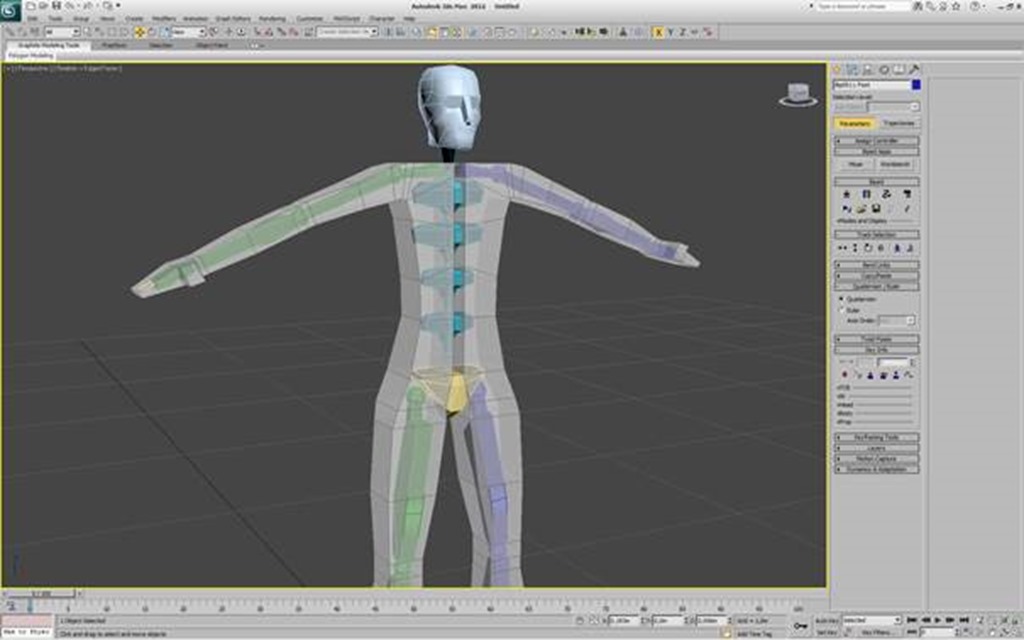Screen dimensions: 1024x640
Task: Click the search help text field
Action: 861,6
